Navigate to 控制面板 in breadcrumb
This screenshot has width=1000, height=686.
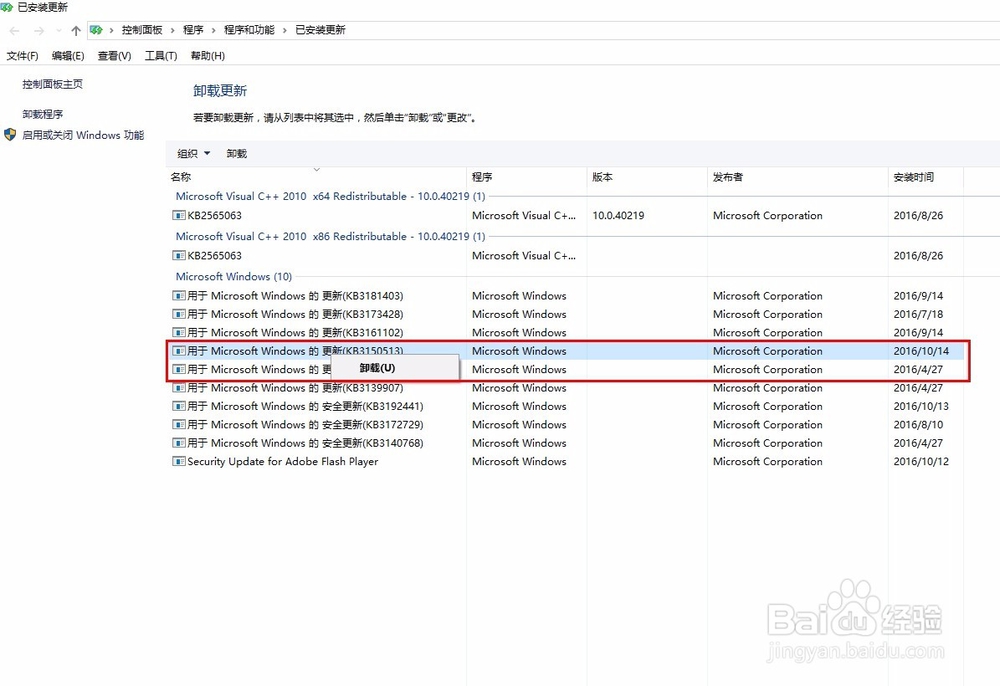coord(142,30)
